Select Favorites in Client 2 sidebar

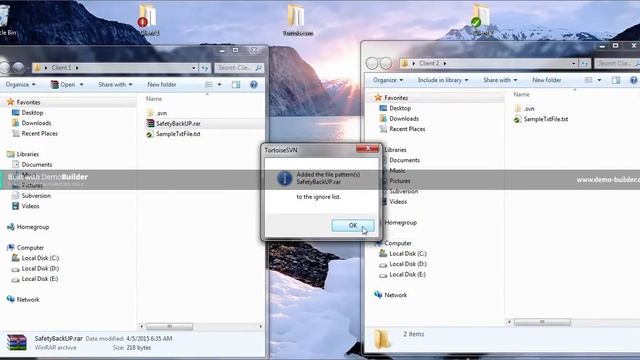click(x=391, y=98)
